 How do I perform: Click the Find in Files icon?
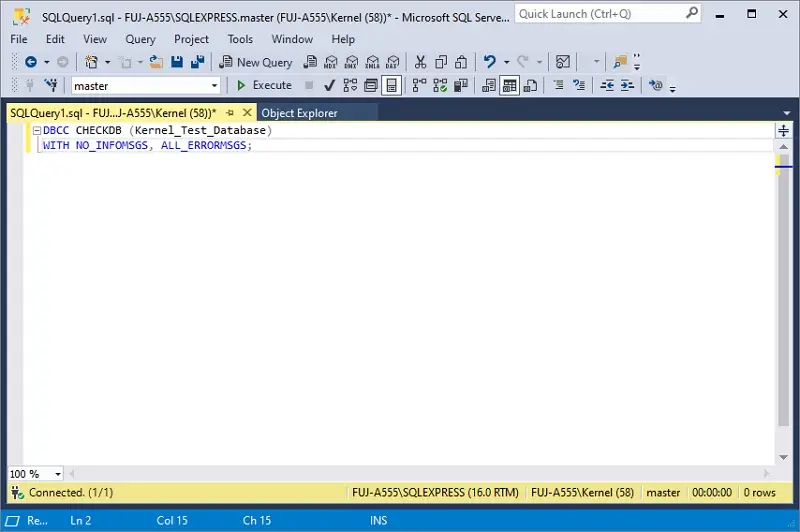620,62
